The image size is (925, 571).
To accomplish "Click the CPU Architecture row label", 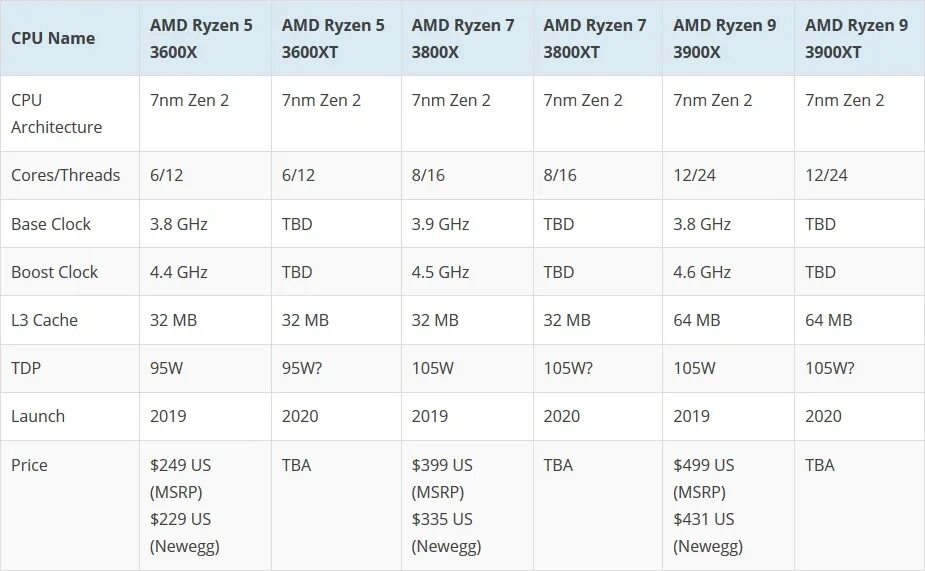I will [x=57, y=113].
